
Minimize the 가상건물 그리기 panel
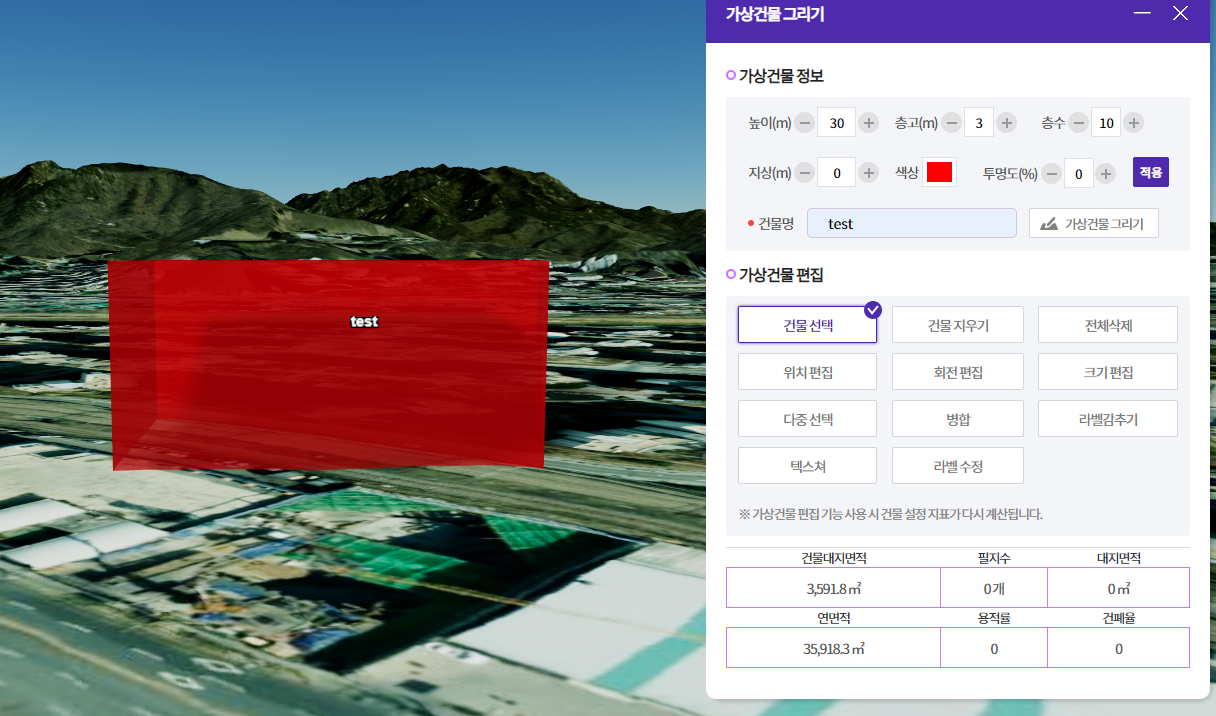[1143, 13]
